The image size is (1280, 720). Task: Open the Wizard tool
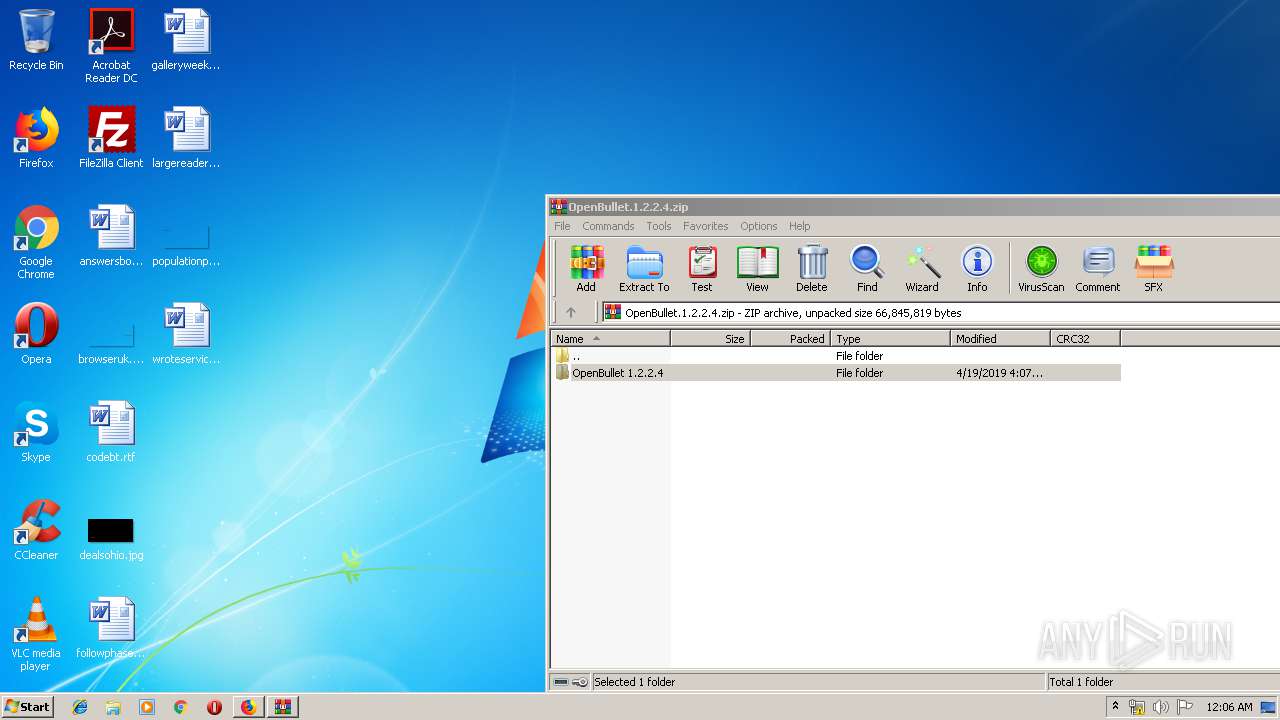tap(922, 269)
